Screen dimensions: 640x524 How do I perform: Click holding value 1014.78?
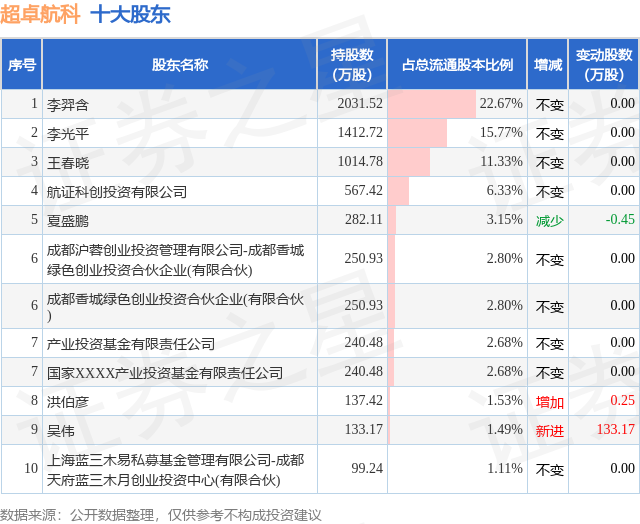pyautogui.click(x=360, y=161)
